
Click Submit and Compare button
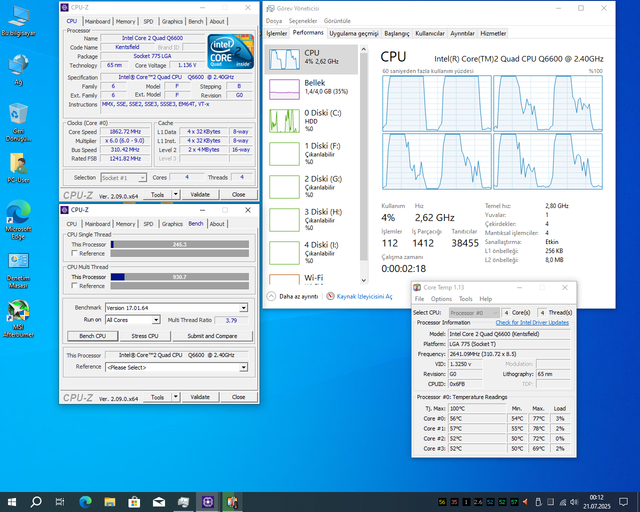(212, 336)
